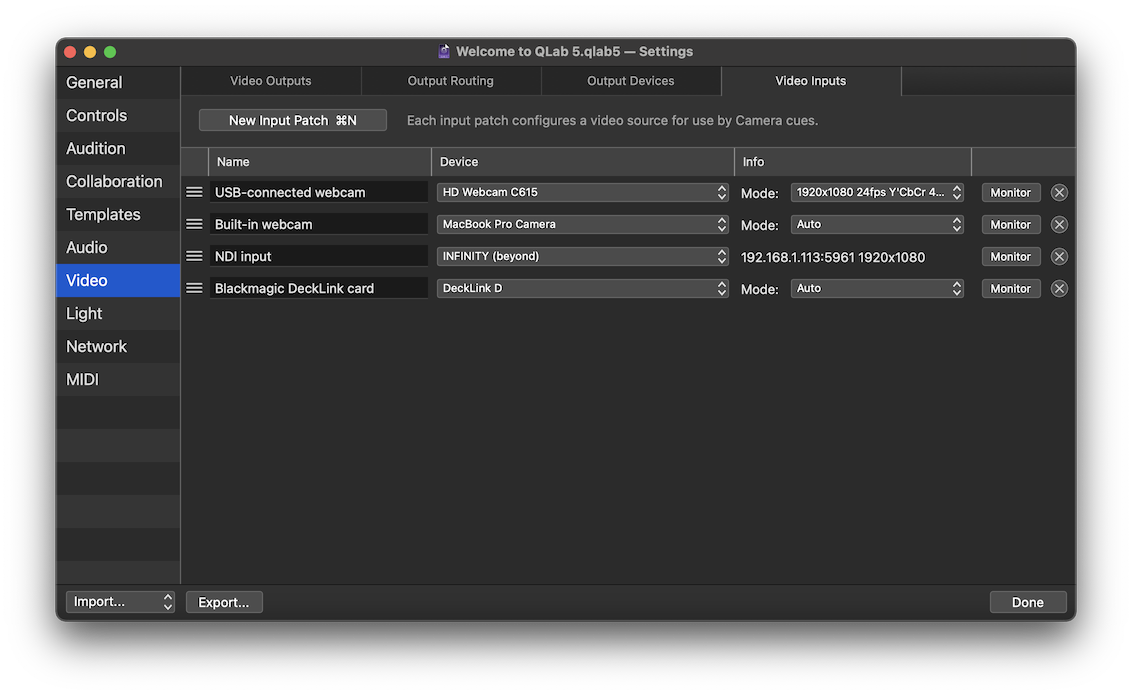This screenshot has height=695, width=1132.
Task: Click the reorder handle beside NDI input
Action: coord(194,256)
